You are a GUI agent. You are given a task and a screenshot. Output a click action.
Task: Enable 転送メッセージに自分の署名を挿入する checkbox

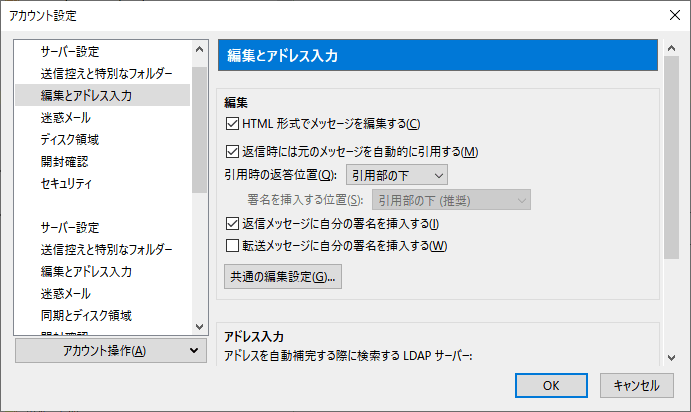(232, 245)
